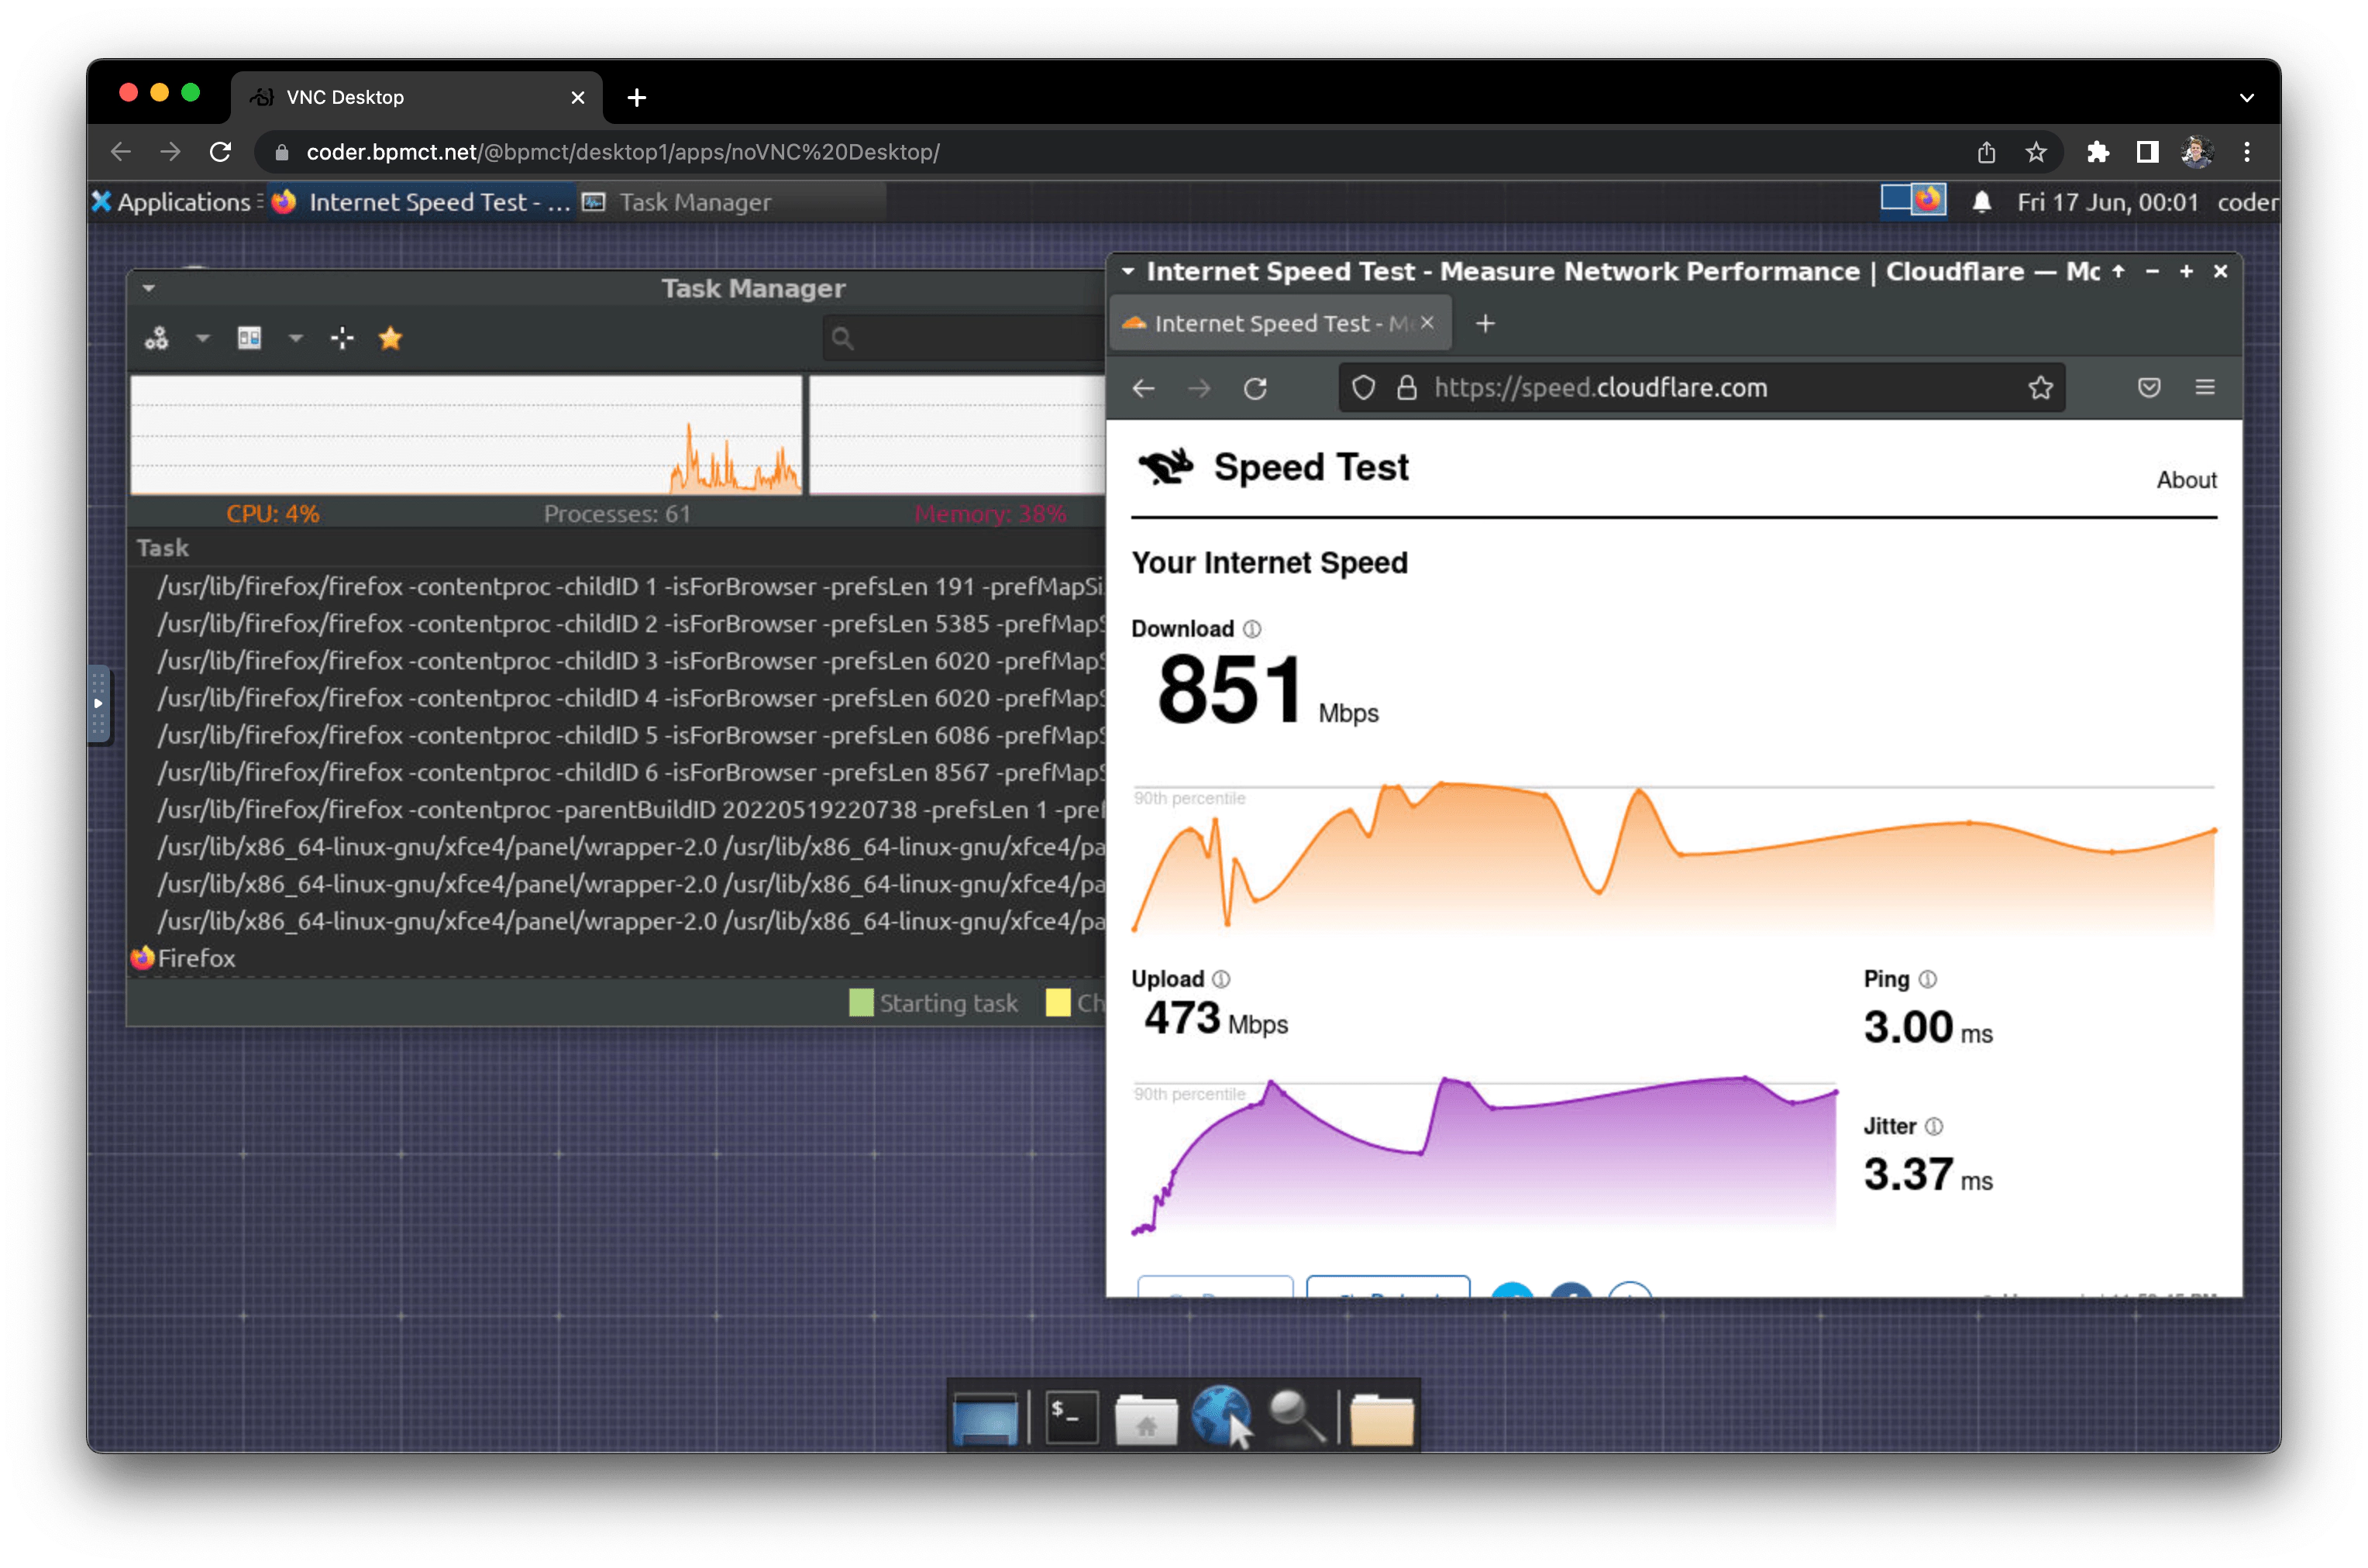2368x1568 pixels.
Task: Open the About link on Speed Test
Action: click(2185, 480)
